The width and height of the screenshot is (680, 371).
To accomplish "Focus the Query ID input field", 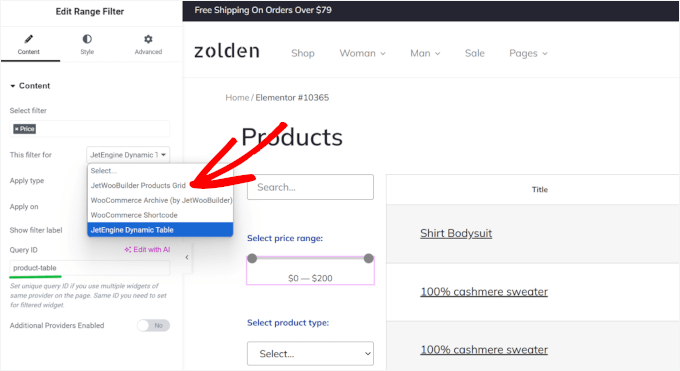I will tap(90, 268).
